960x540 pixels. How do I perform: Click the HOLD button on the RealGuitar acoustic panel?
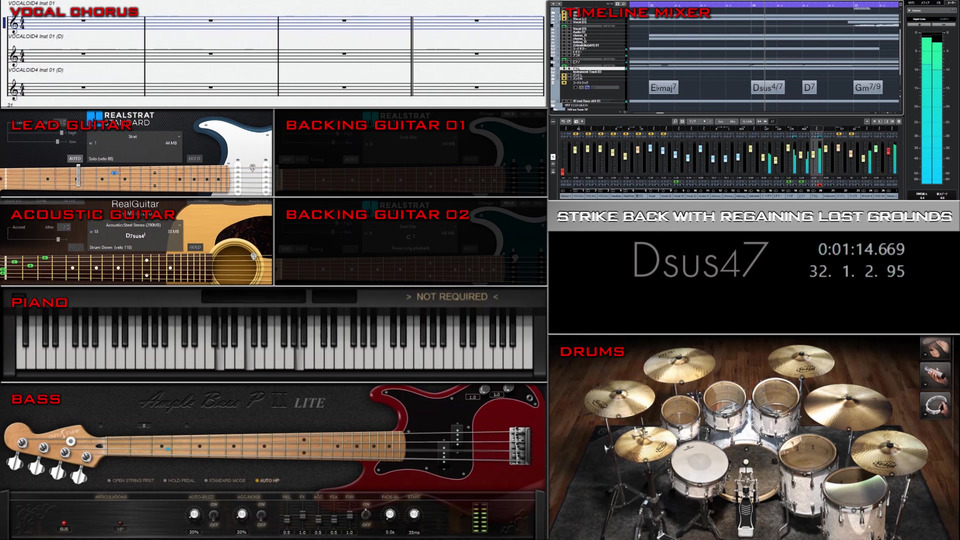click(195, 247)
